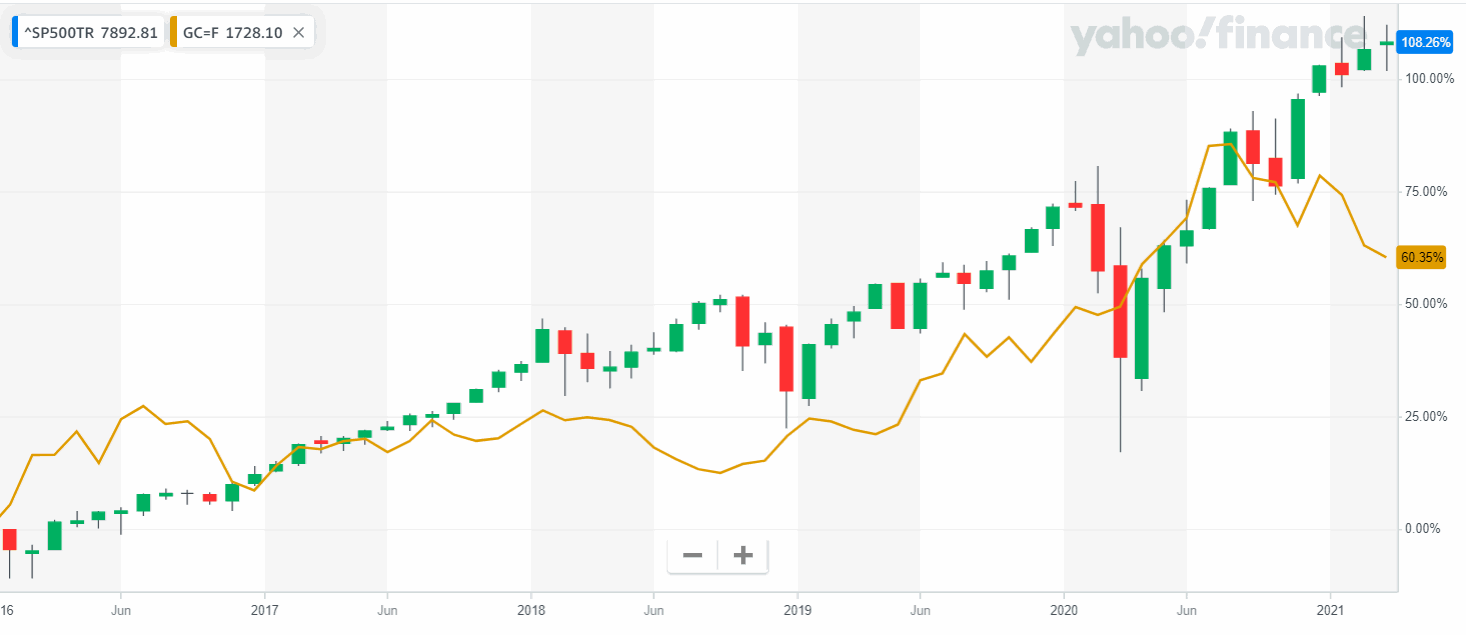Click the minus zoom out button
The height and width of the screenshot is (635, 1466).
693,556
